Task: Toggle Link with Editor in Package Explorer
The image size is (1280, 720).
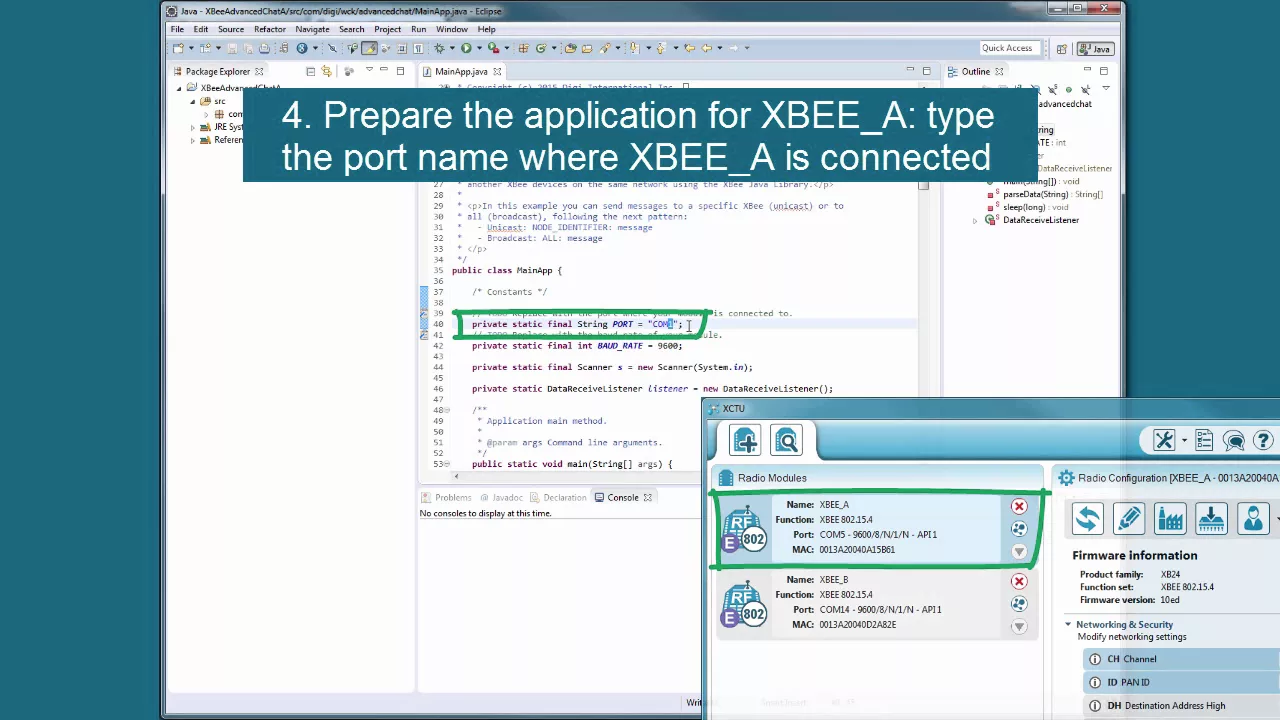Action: tap(327, 71)
